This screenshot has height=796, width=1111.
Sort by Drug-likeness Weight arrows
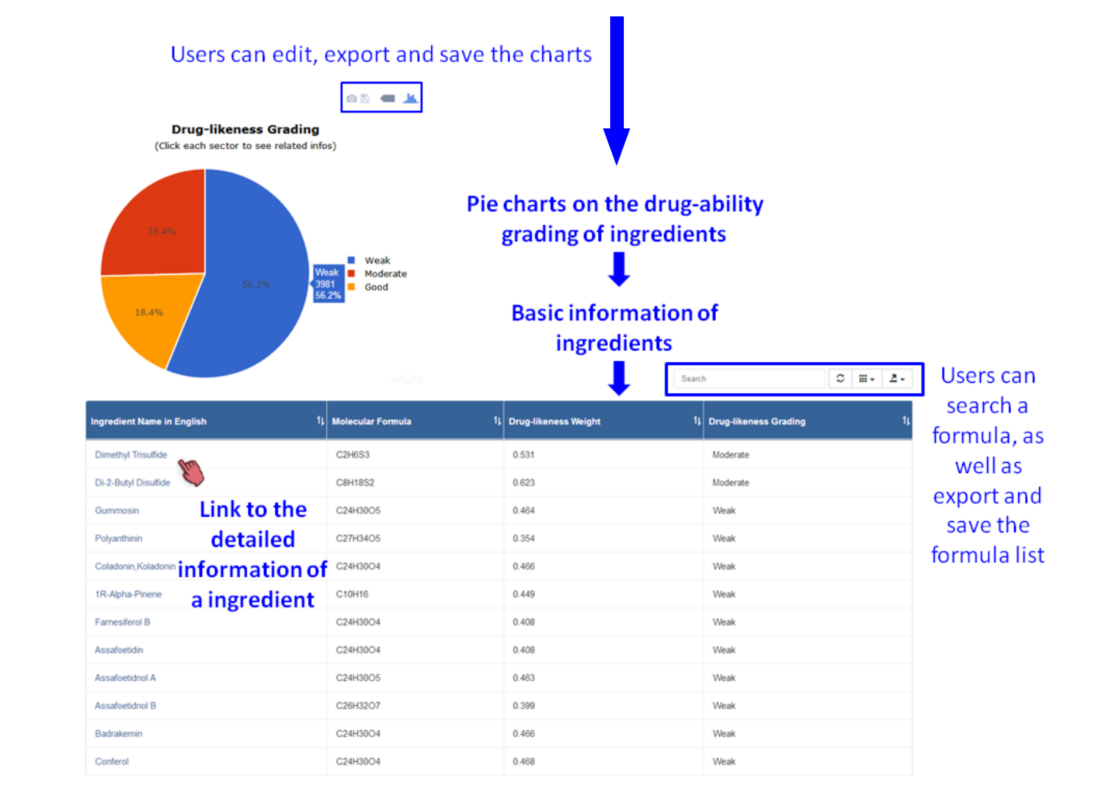(697, 422)
